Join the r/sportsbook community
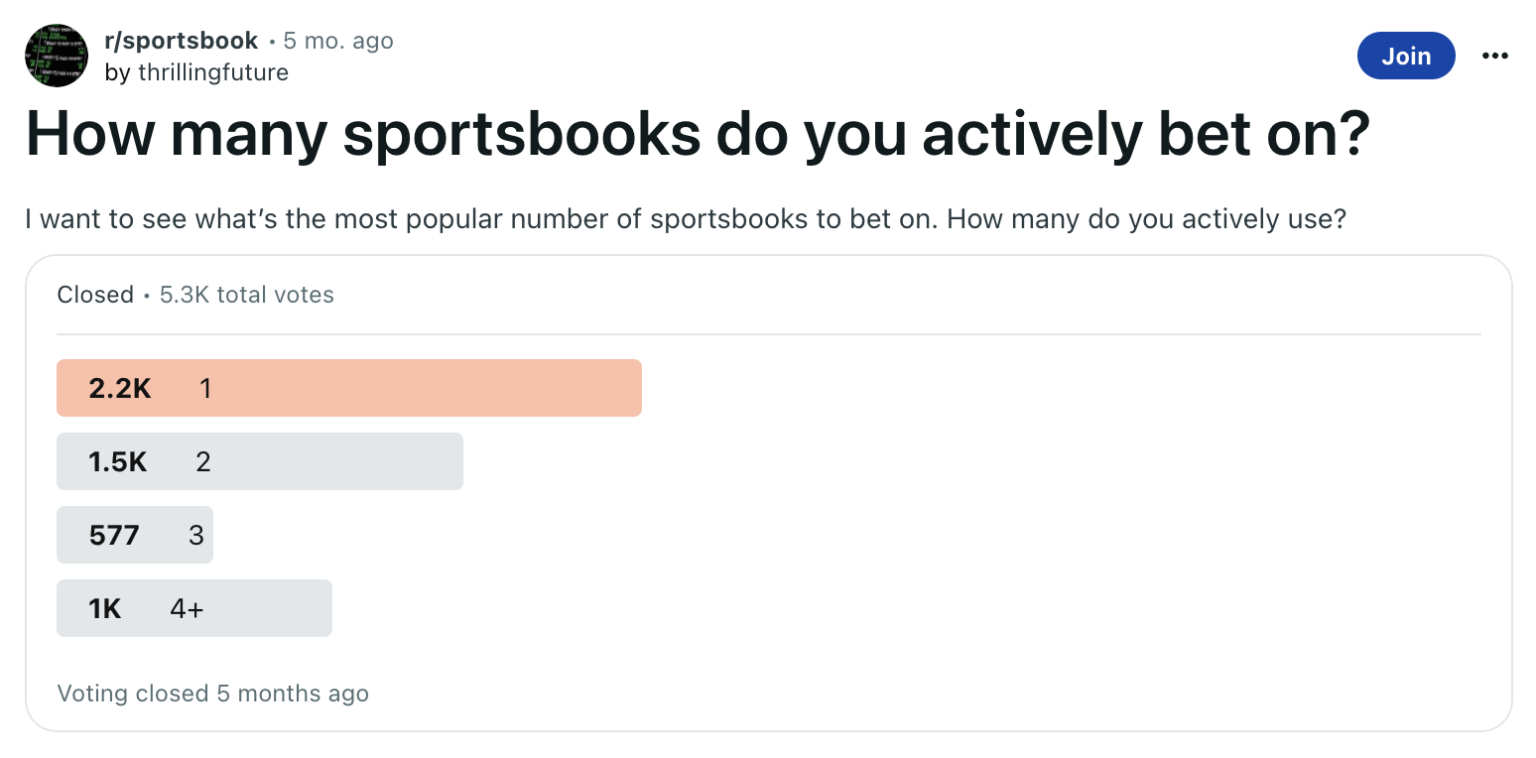 click(x=1406, y=56)
